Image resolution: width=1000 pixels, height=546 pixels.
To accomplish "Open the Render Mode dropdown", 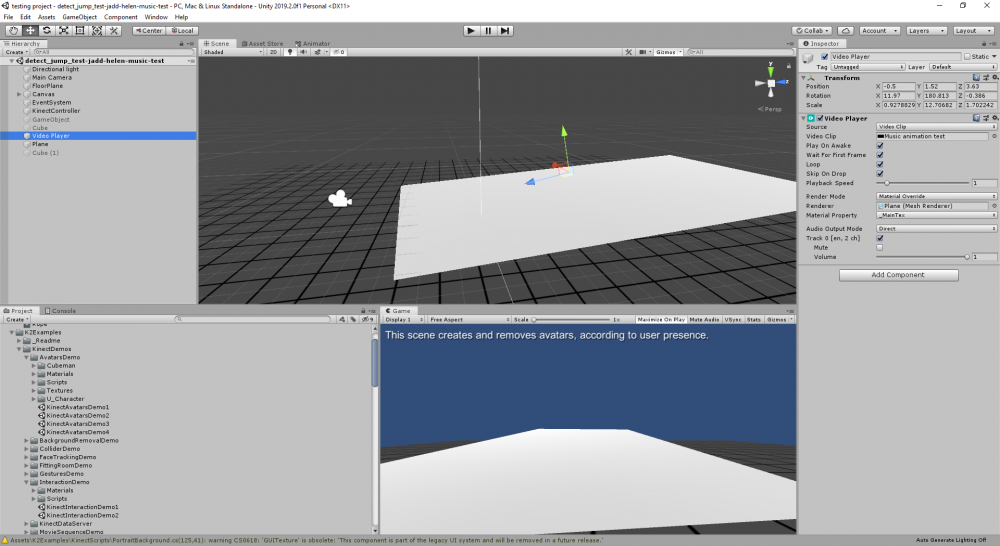I will pos(937,196).
